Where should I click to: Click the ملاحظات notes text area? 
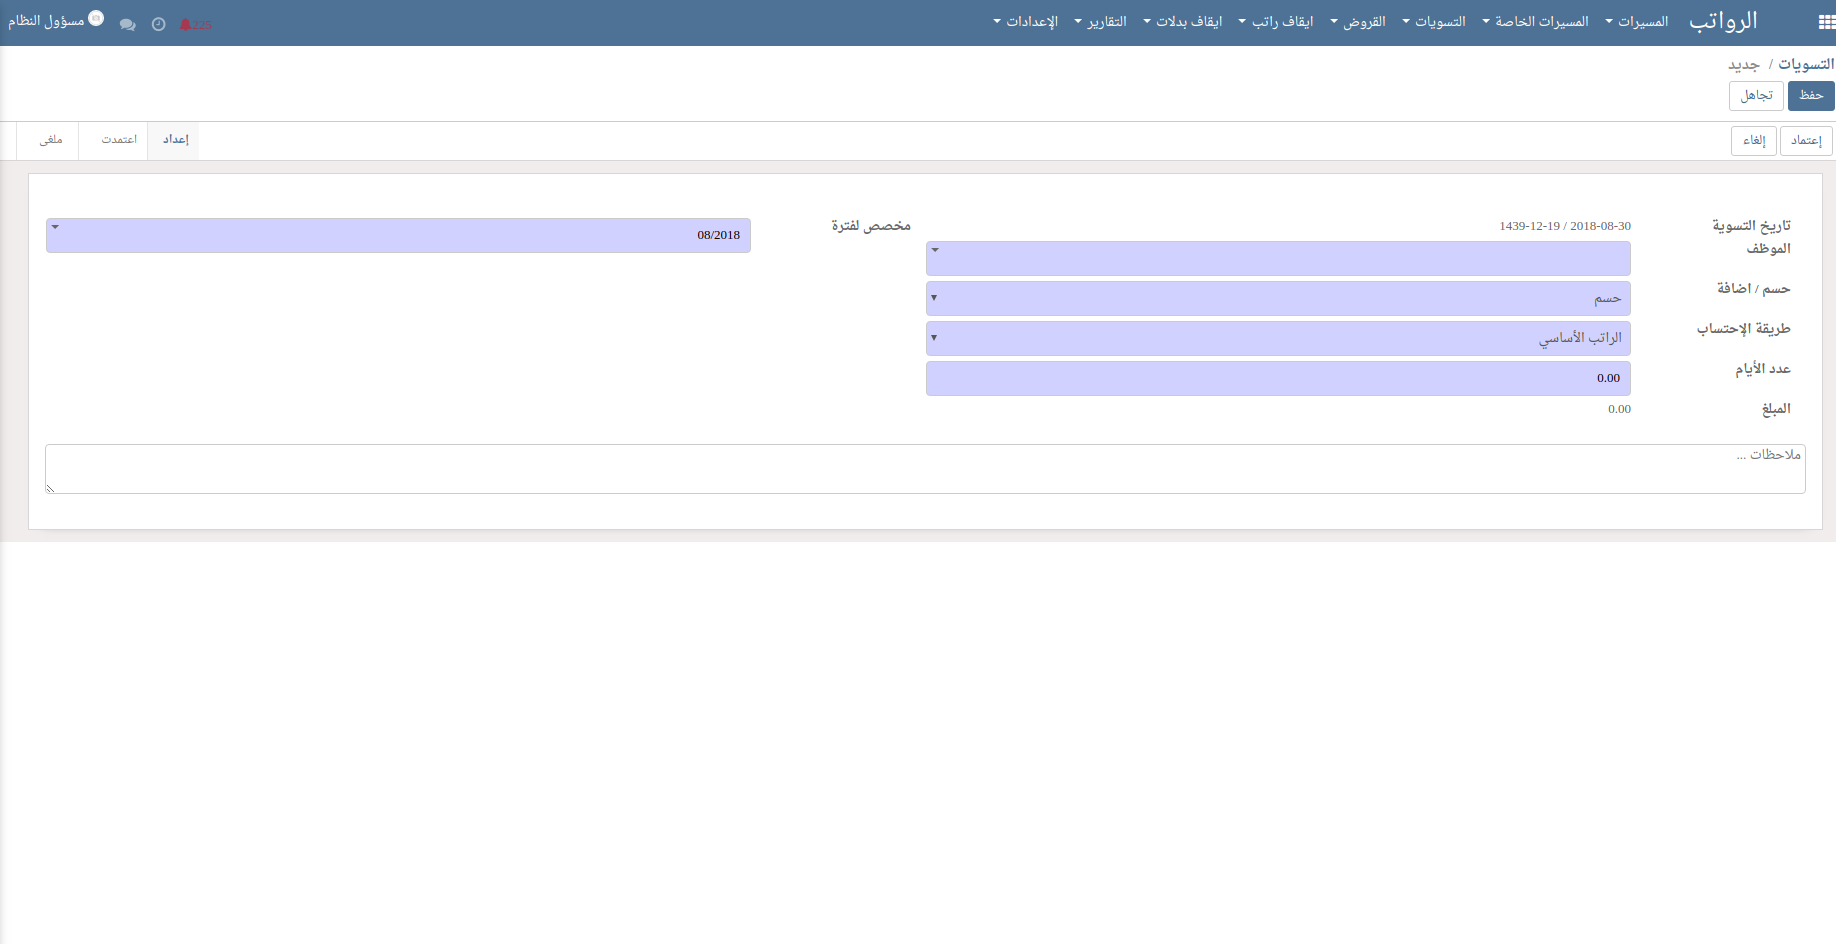click(925, 469)
